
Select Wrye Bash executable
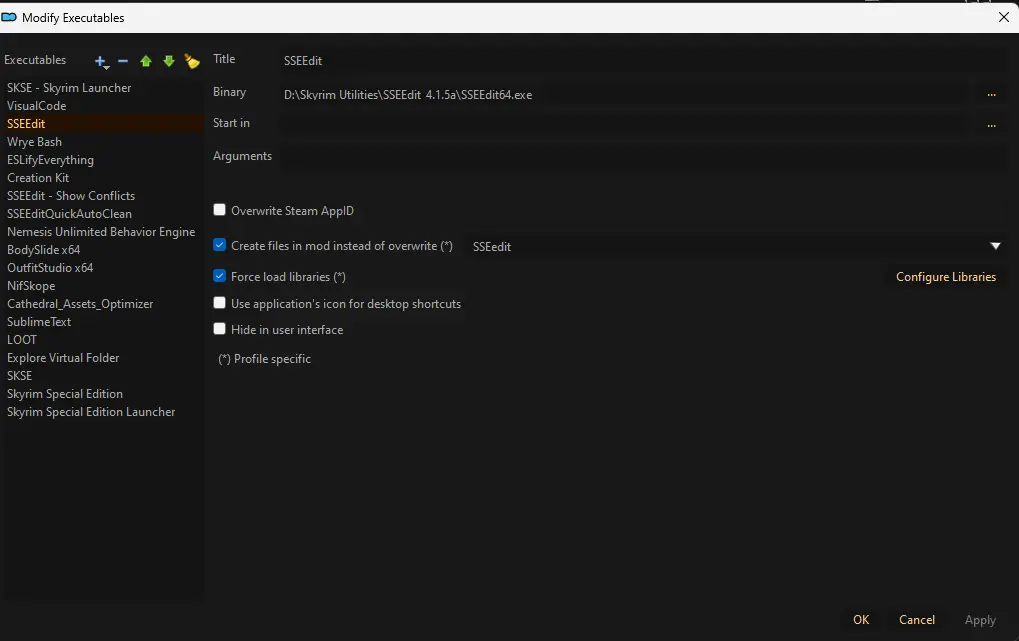pyautogui.click(x=102, y=142)
